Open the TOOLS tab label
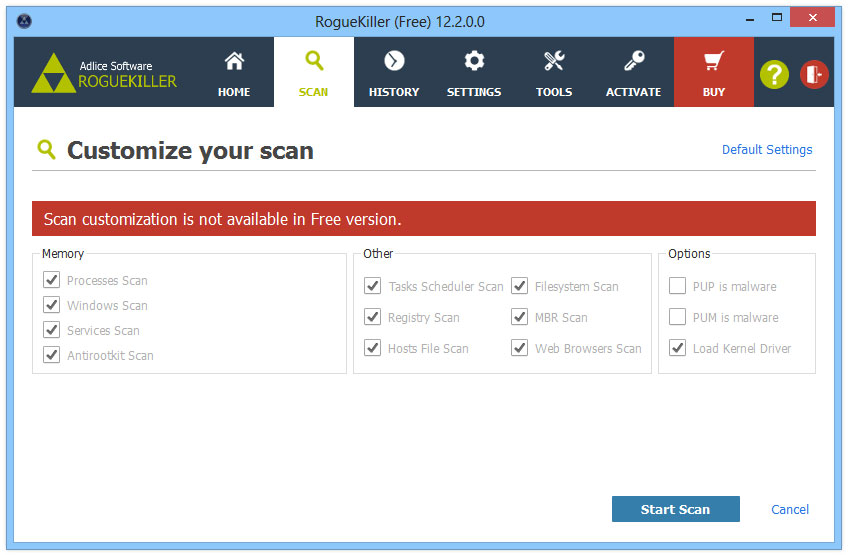This screenshot has height=555, width=848. pyautogui.click(x=554, y=92)
